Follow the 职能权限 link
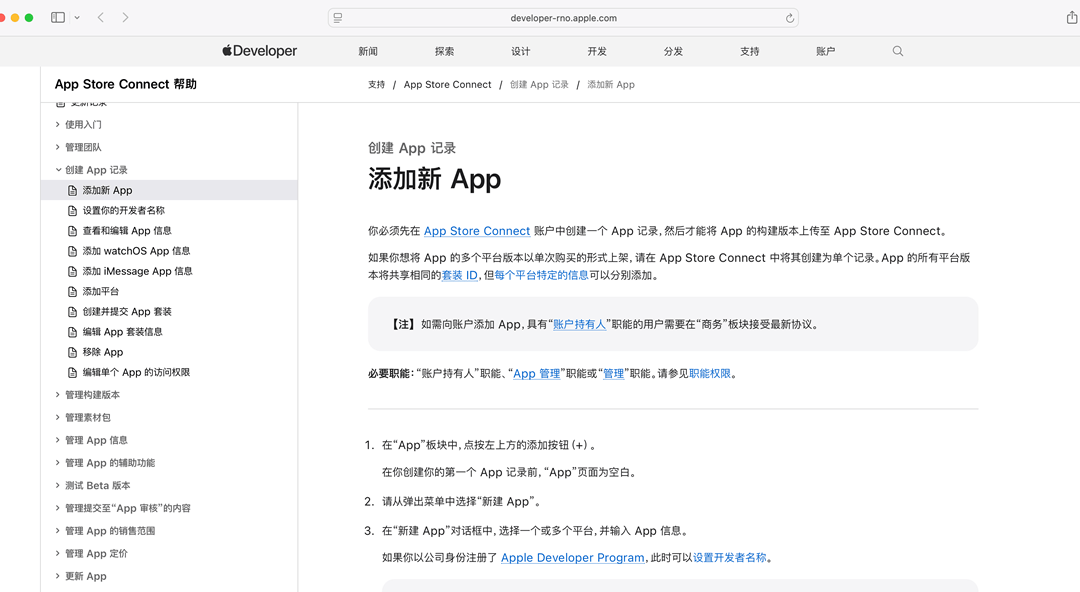The image size is (1080, 592). [710, 374]
